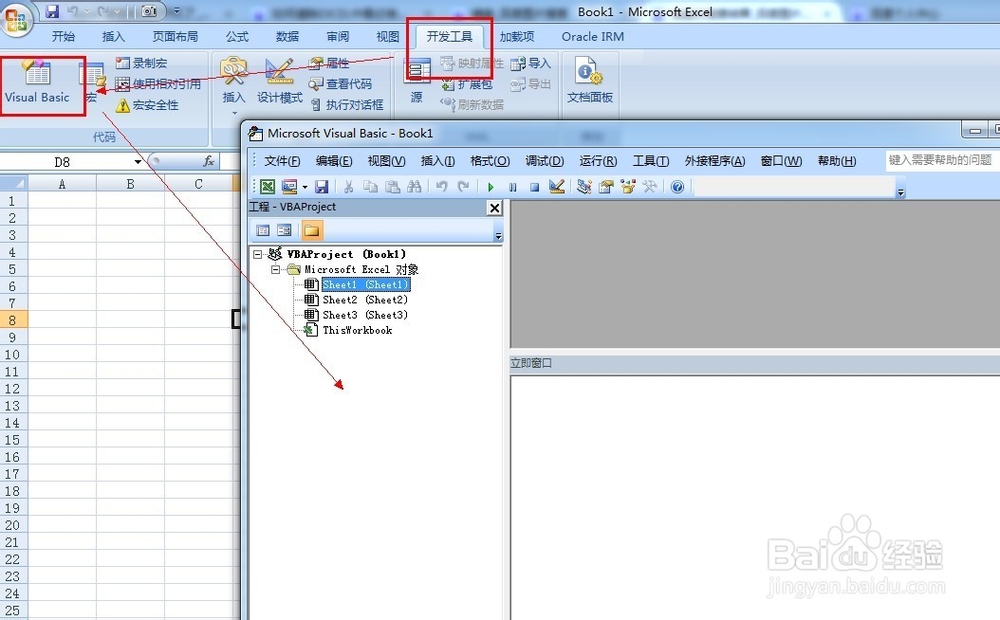Viewport: 1000px width, 620px height.
Task: Click the Visual Basic button in ribbon
Action: [37, 83]
